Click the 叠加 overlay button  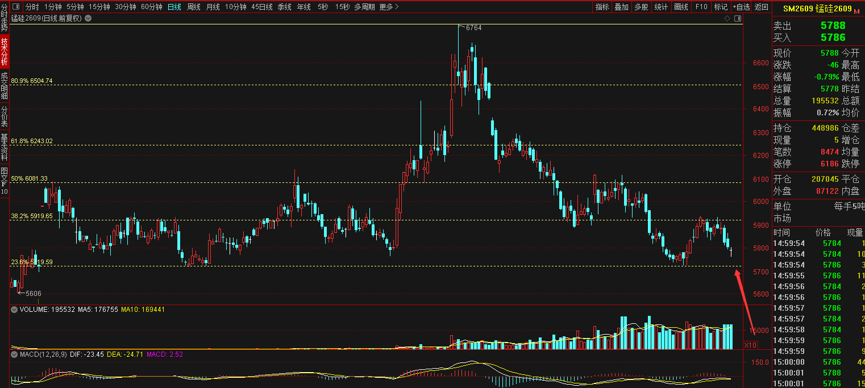[621, 7]
